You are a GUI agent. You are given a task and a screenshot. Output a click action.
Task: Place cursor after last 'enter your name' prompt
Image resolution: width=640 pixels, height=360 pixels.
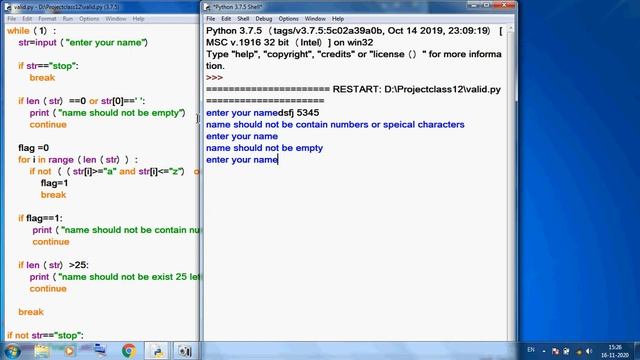278,160
